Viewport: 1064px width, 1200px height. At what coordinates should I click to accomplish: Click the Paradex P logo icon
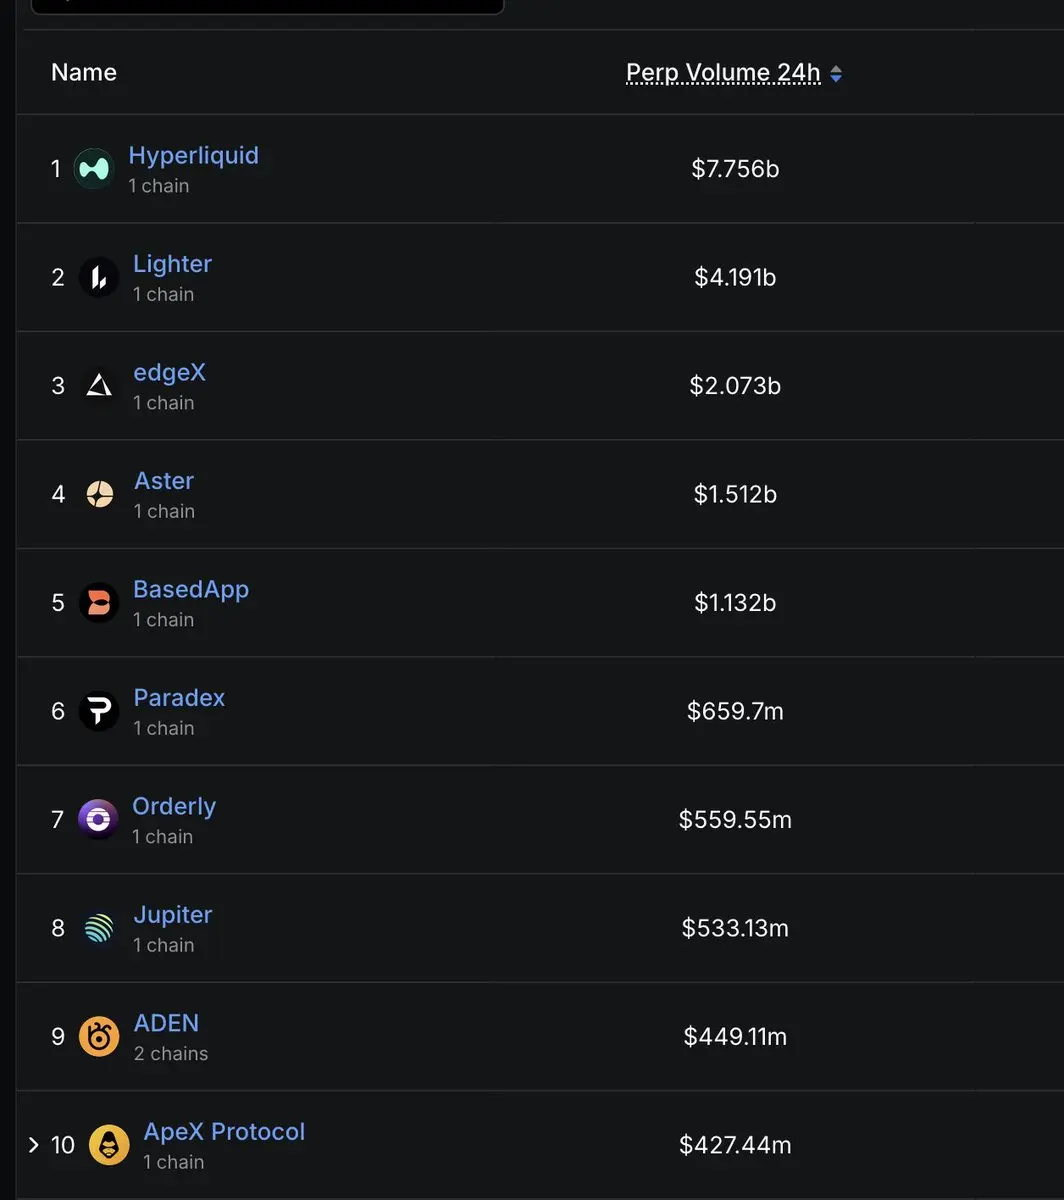[99, 711]
